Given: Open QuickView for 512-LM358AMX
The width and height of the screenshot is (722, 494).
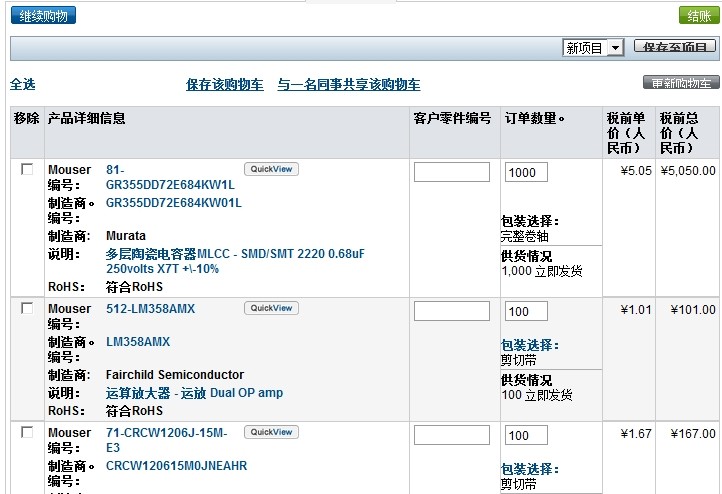Looking at the screenshot, I should coord(271,308).
